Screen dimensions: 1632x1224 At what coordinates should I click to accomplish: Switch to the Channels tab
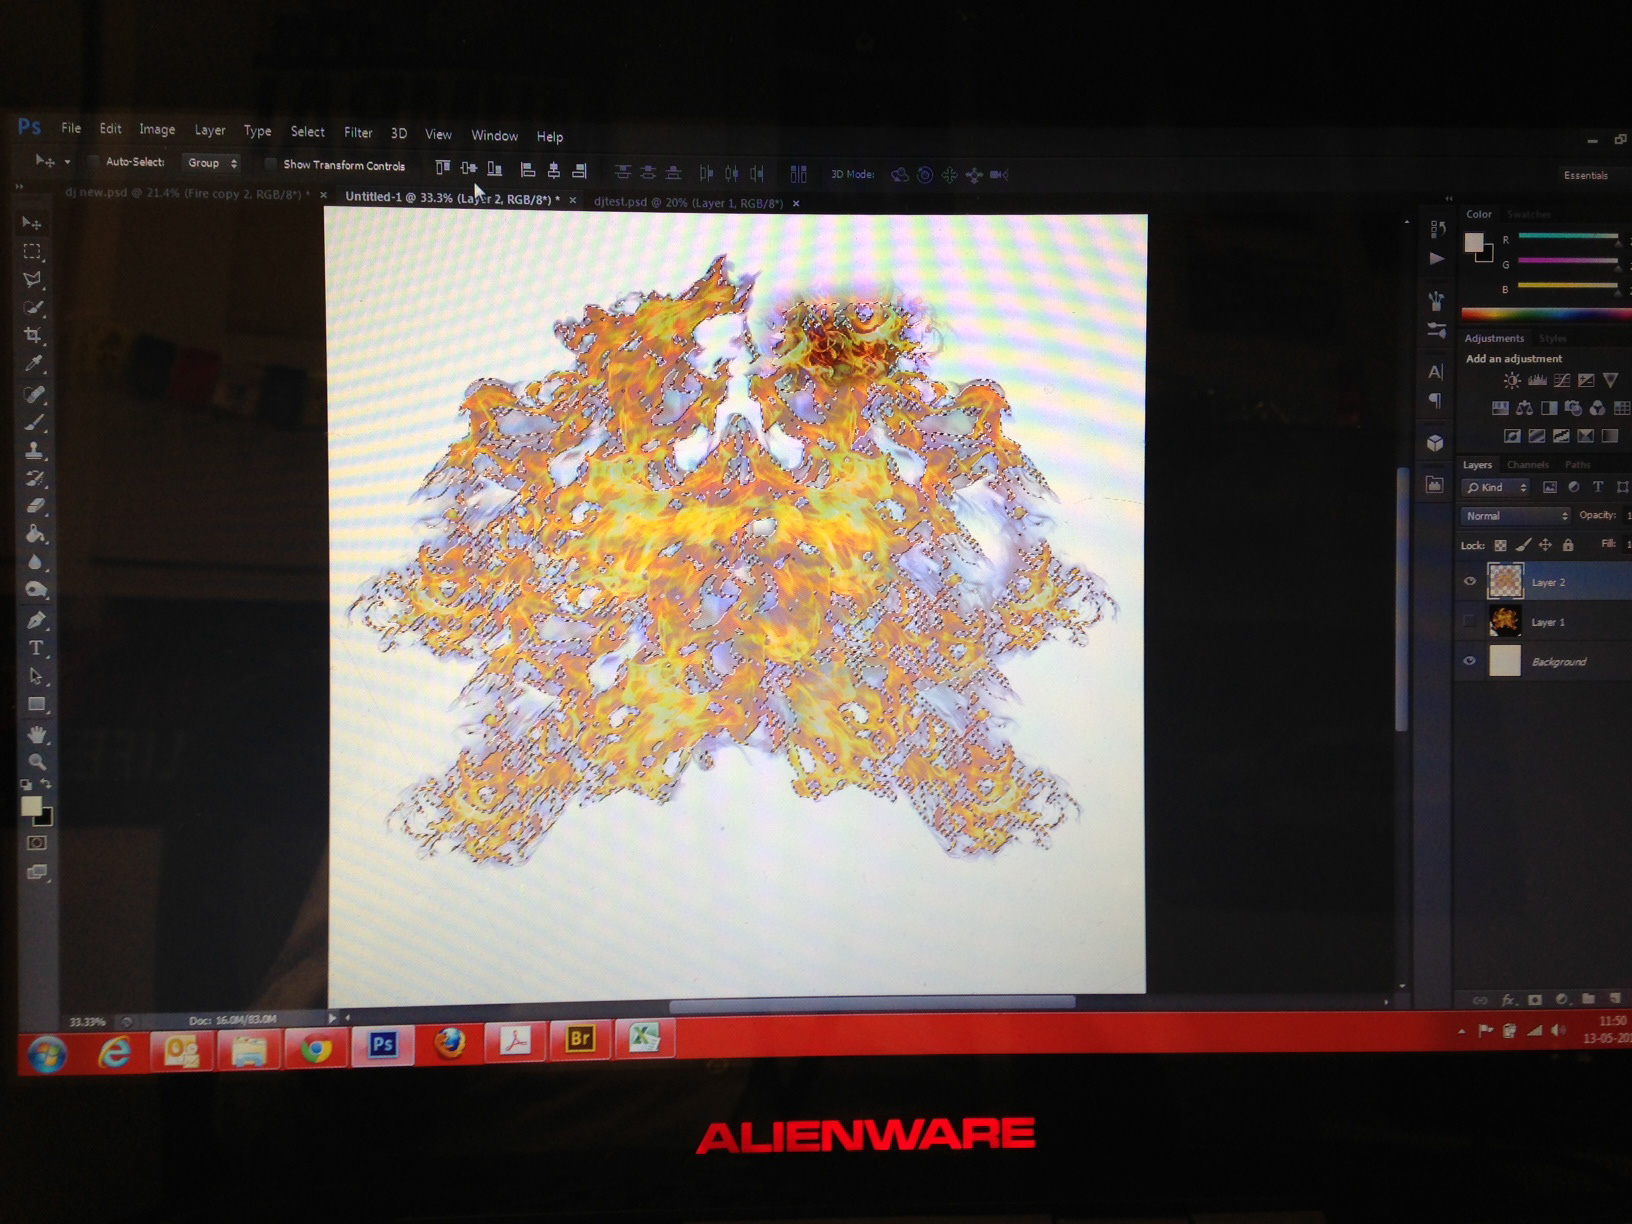[1527, 464]
